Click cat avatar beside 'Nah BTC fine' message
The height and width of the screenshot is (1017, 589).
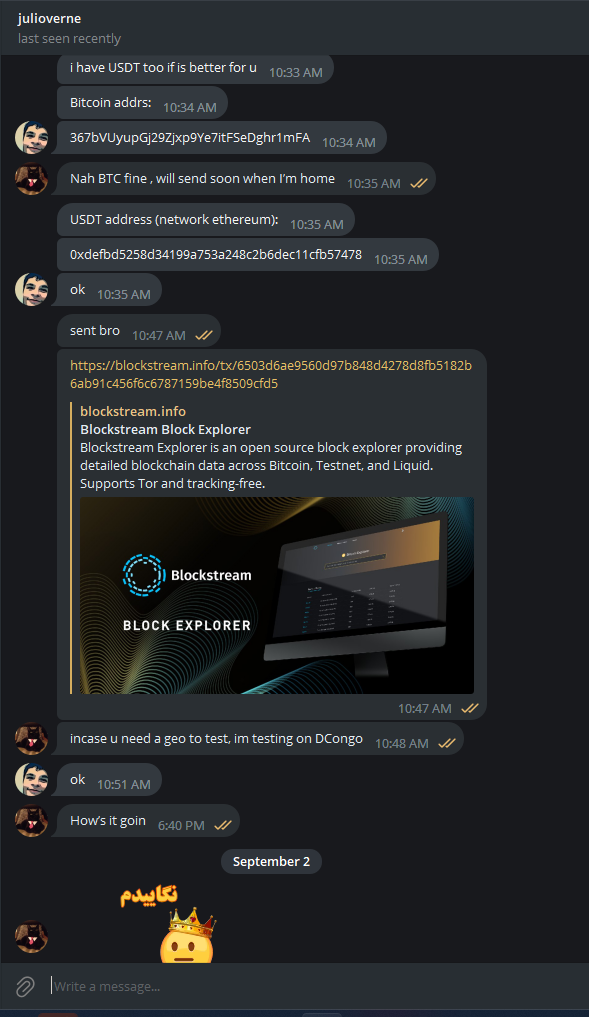click(32, 178)
